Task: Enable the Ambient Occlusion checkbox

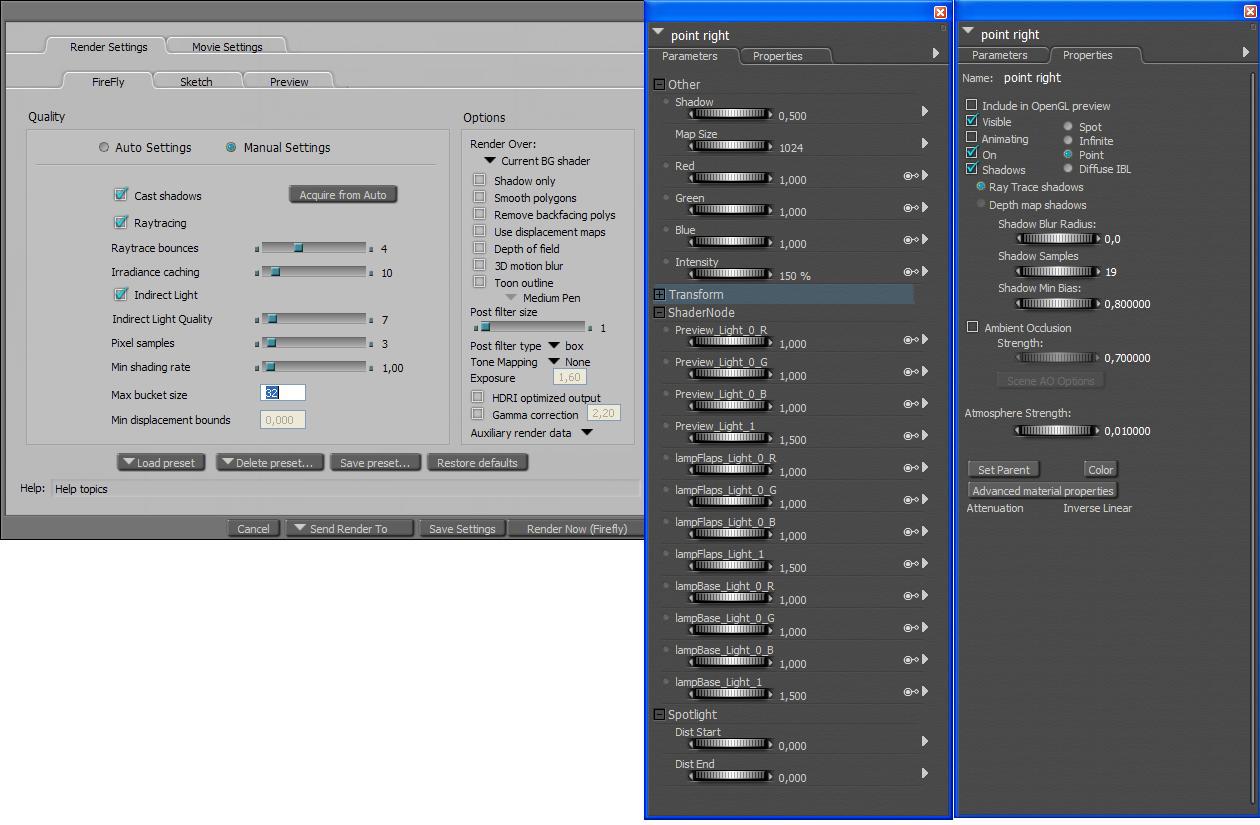Action: tap(972, 327)
